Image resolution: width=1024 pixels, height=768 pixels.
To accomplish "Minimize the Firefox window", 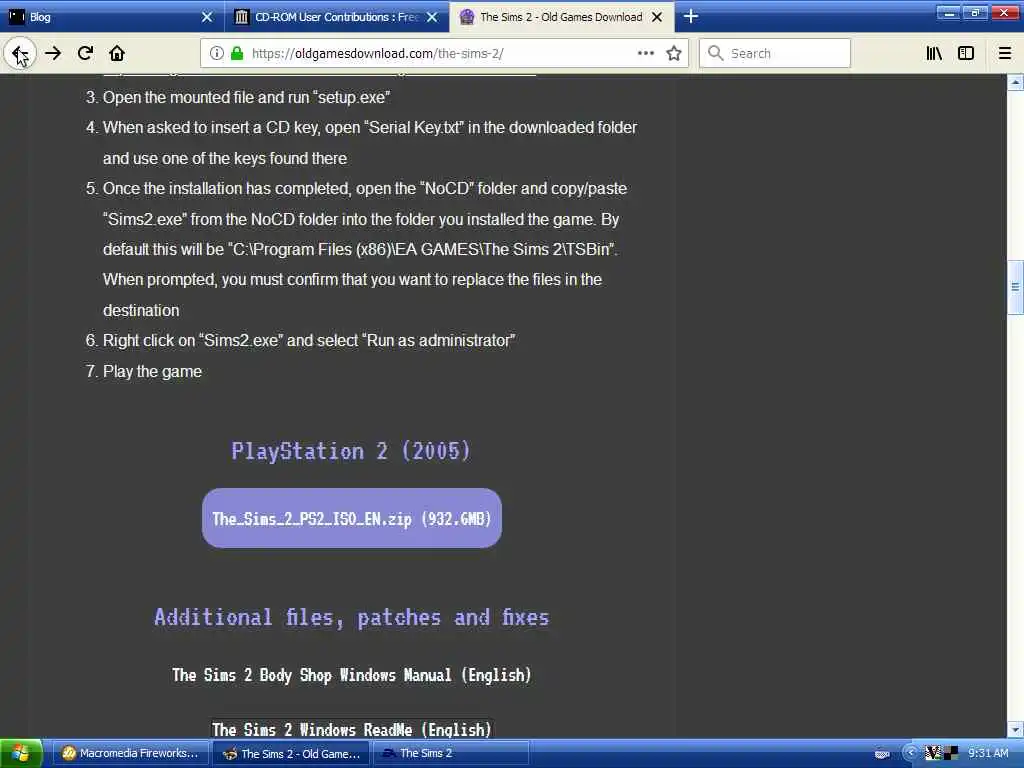I will 949,12.
